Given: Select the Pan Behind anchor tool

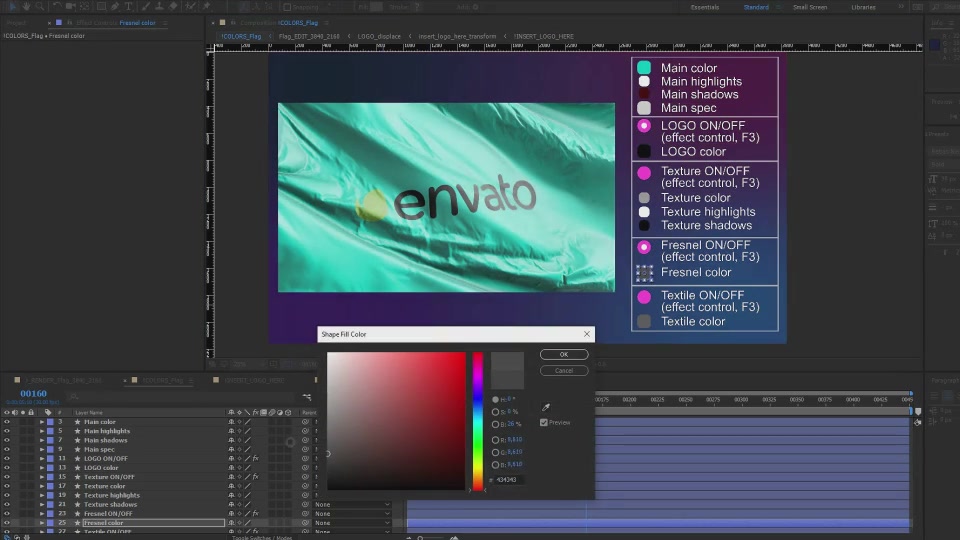Looking at the screenshot, I should (84, 6).
